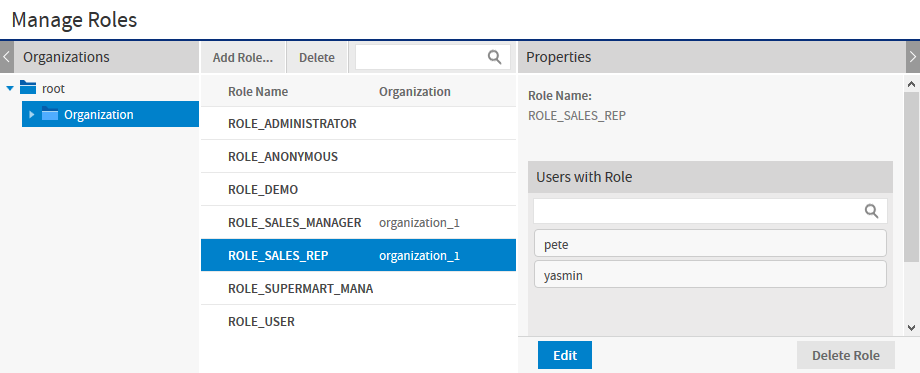Select user yasmin in Users with Role

[710, 274]
